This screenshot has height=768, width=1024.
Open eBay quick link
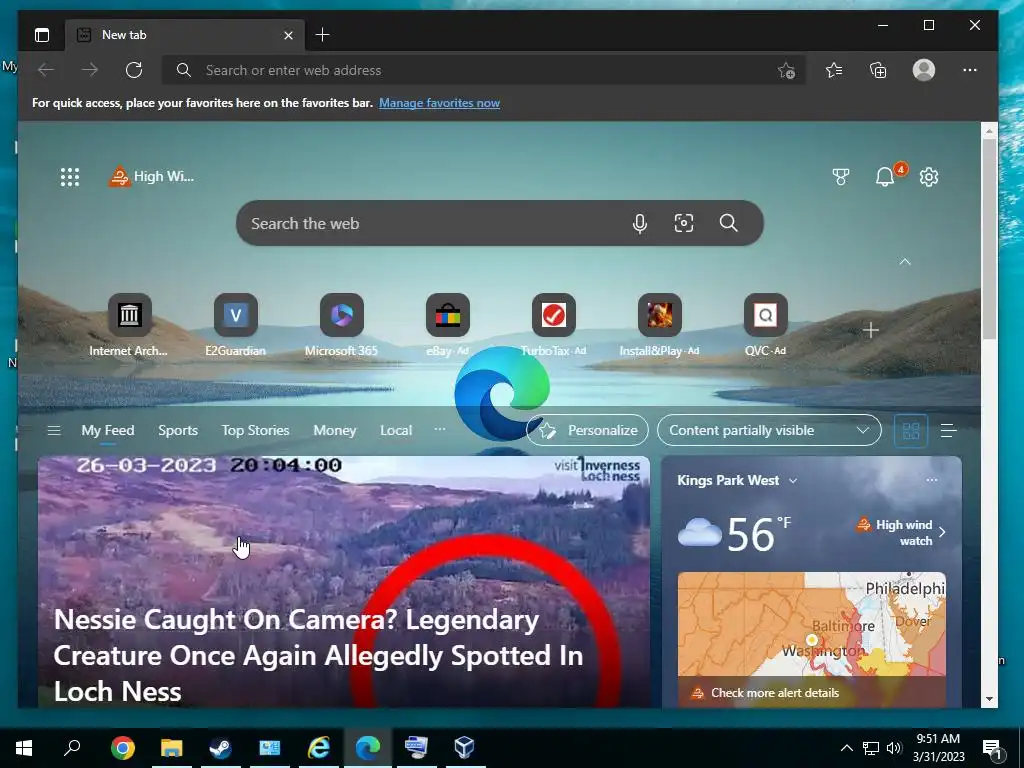tap(447, 325)
